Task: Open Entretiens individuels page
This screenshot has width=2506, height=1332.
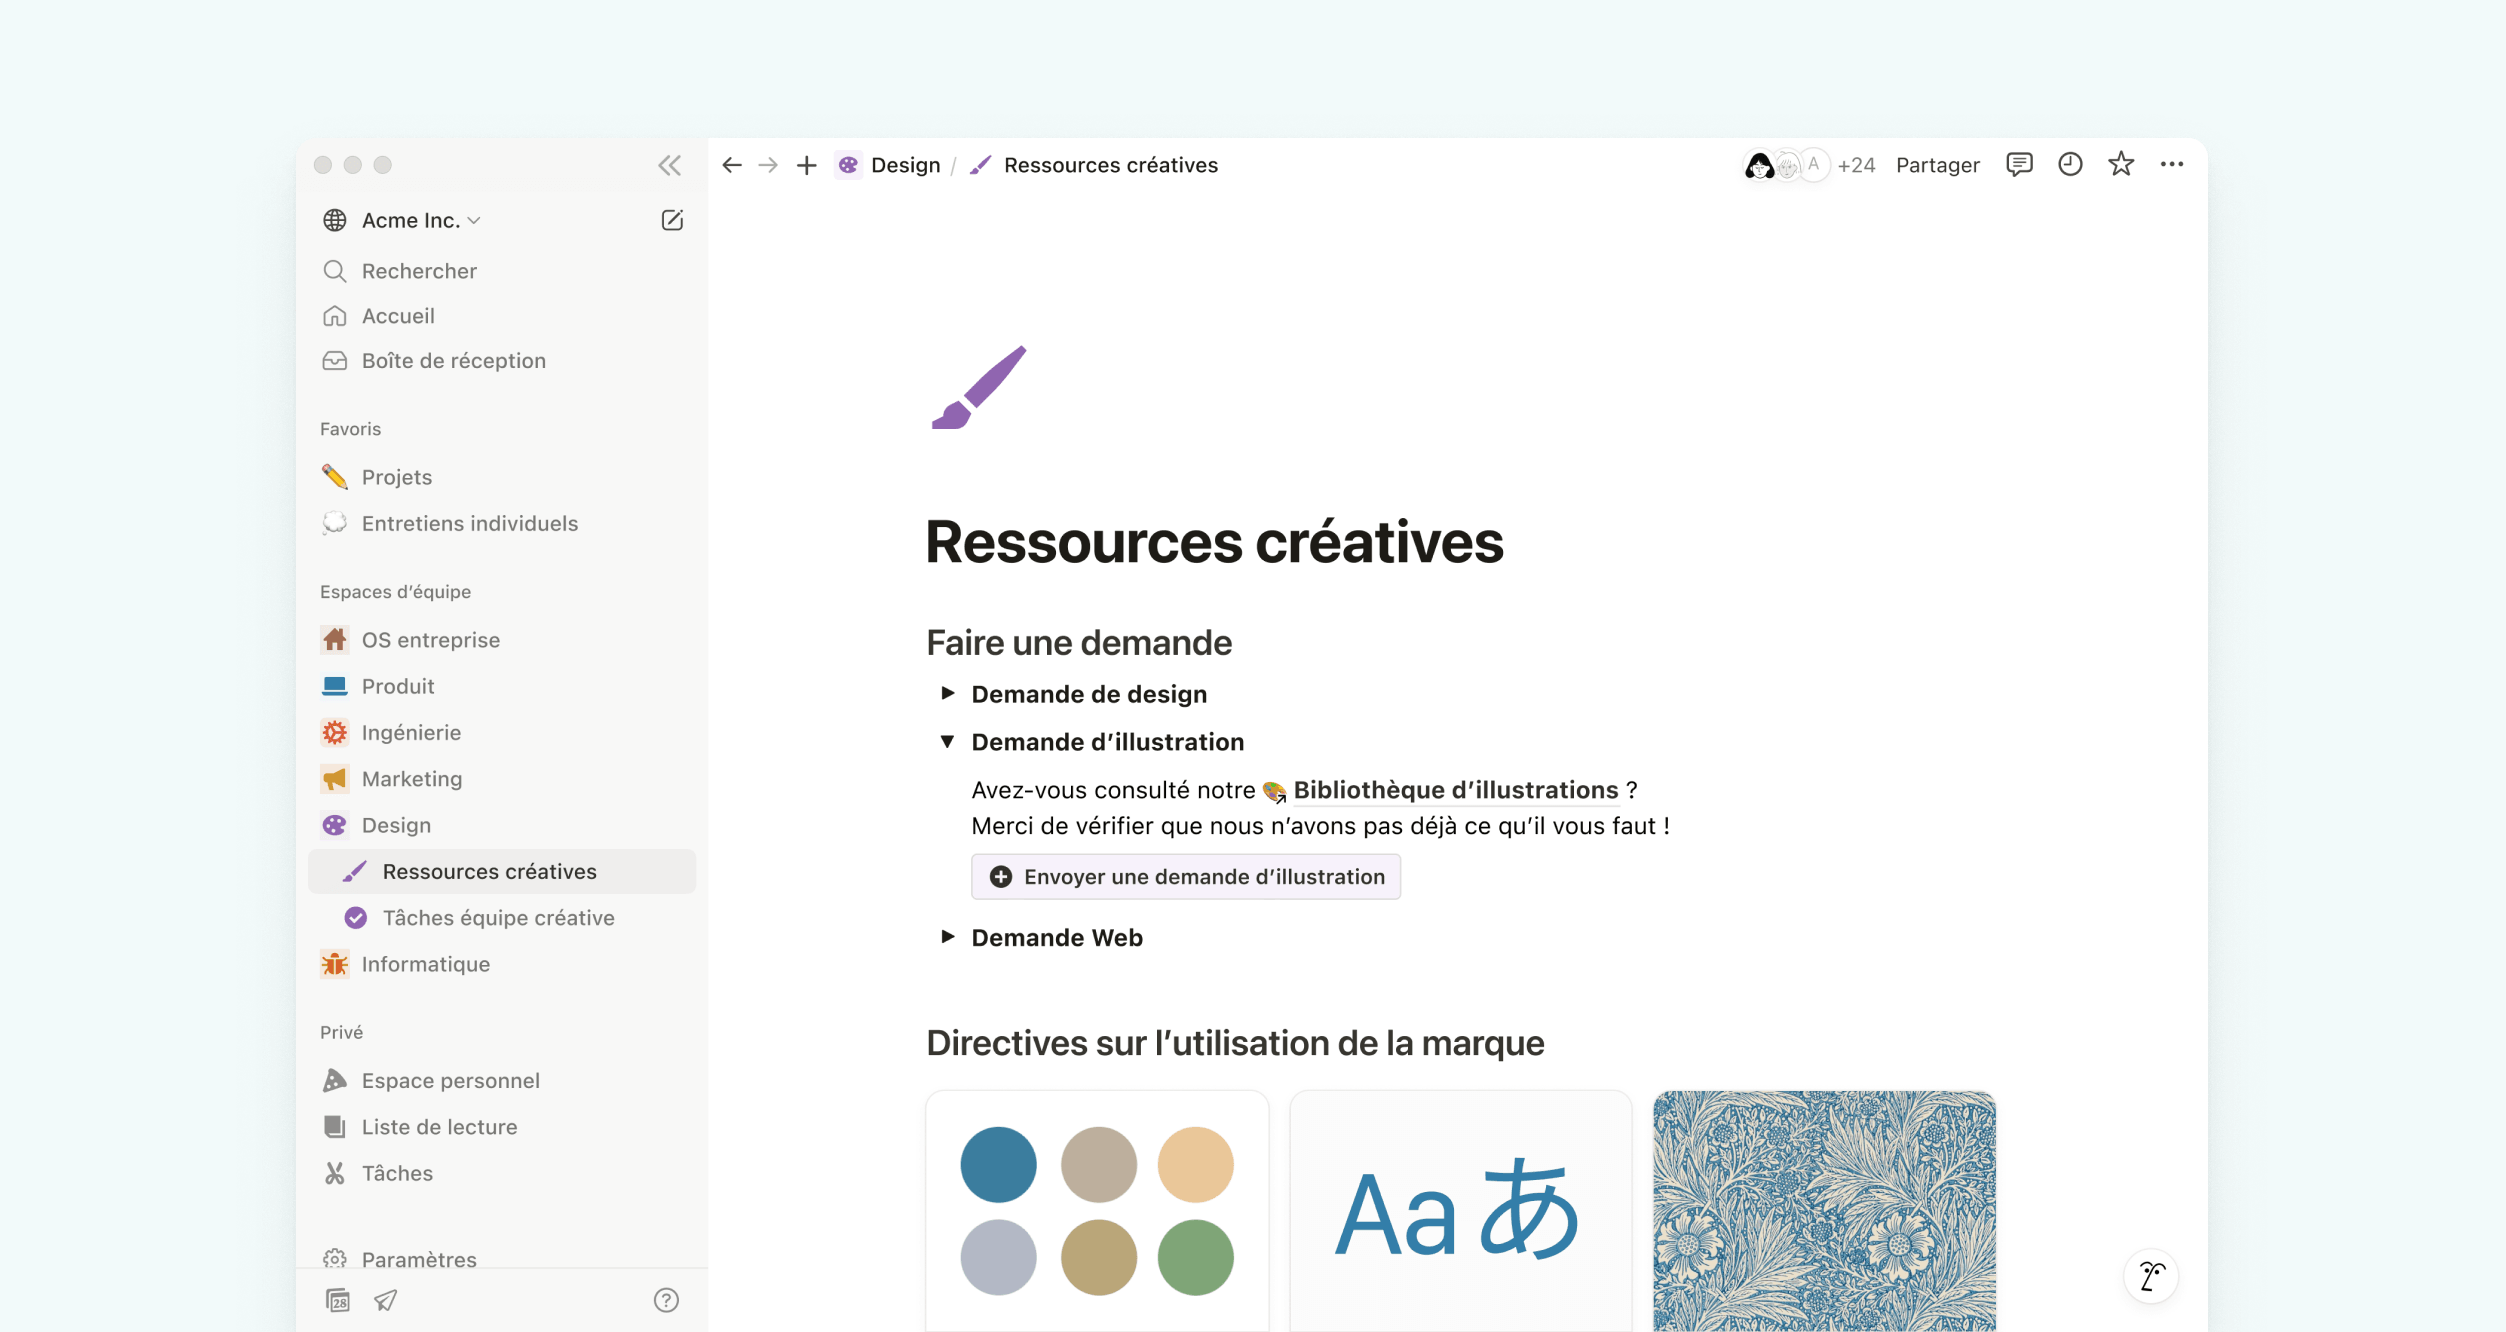Action: click(x=502, y=523)
